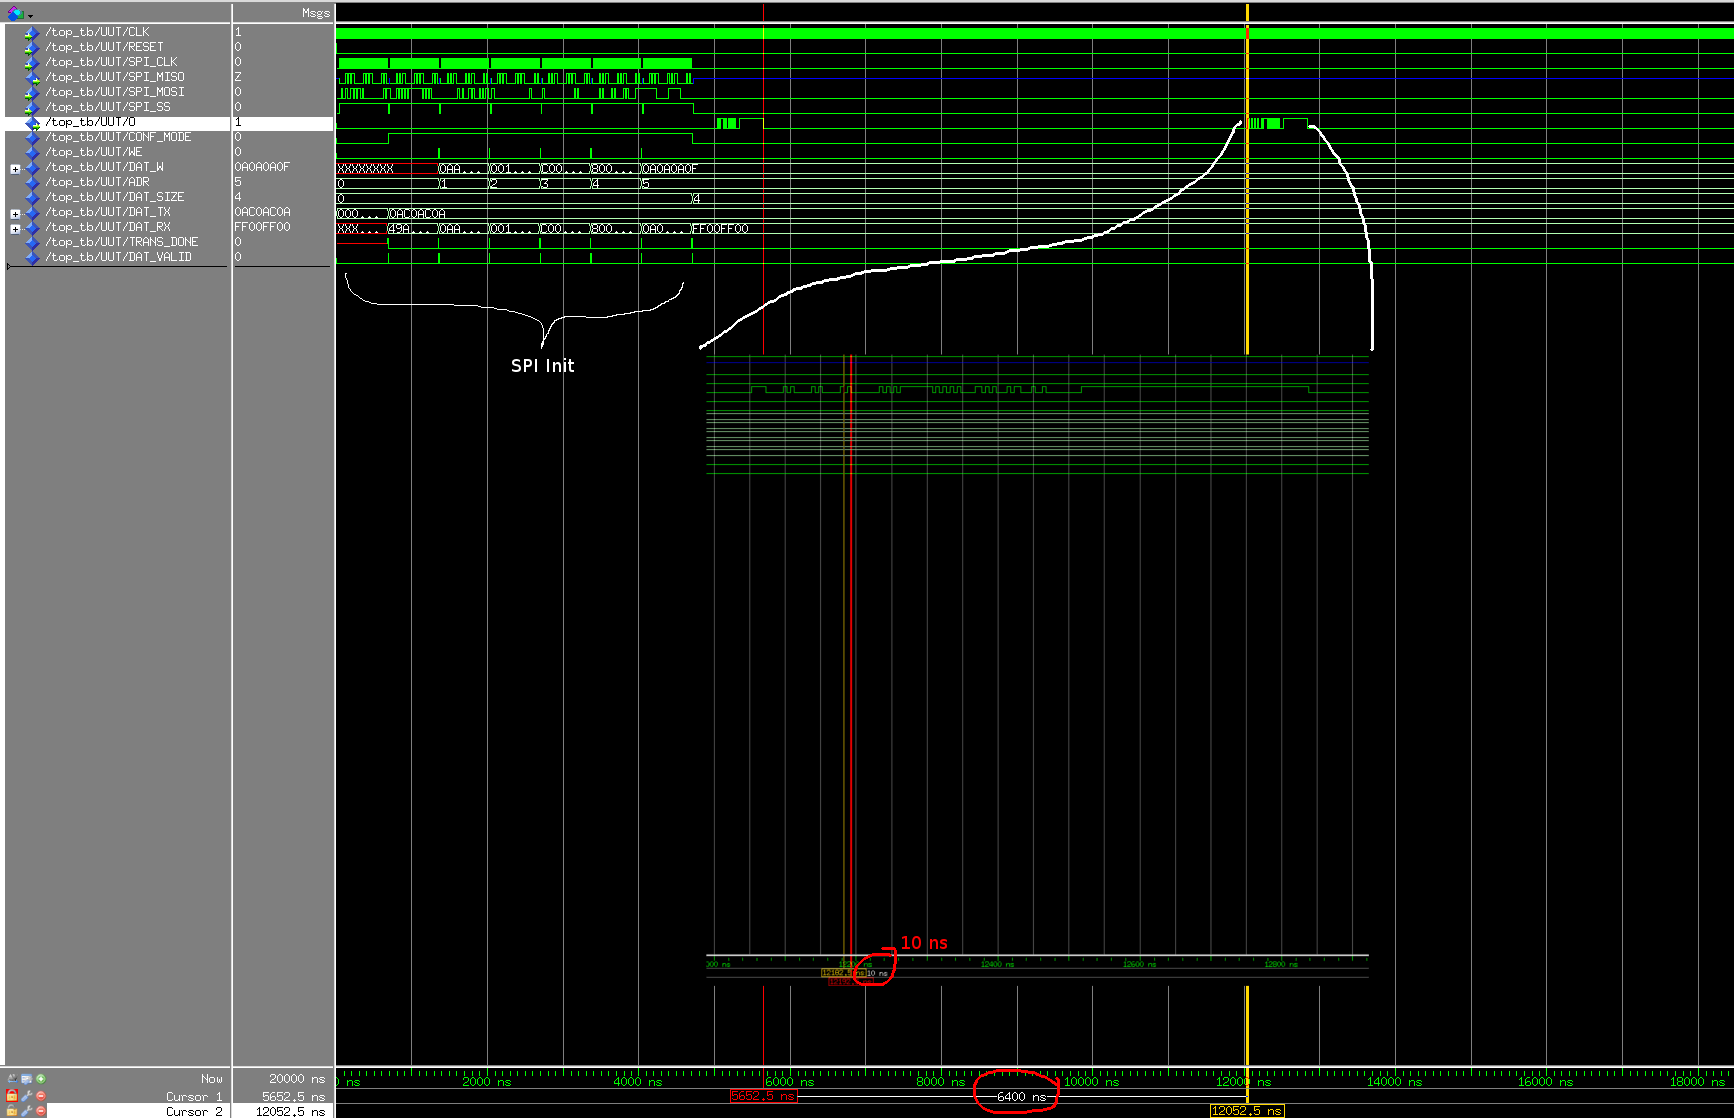Toggle the lock on Cursor 2
Image resolution: width=1734 pixels, height=1118 pixels.
click(x=12, y=1111)
